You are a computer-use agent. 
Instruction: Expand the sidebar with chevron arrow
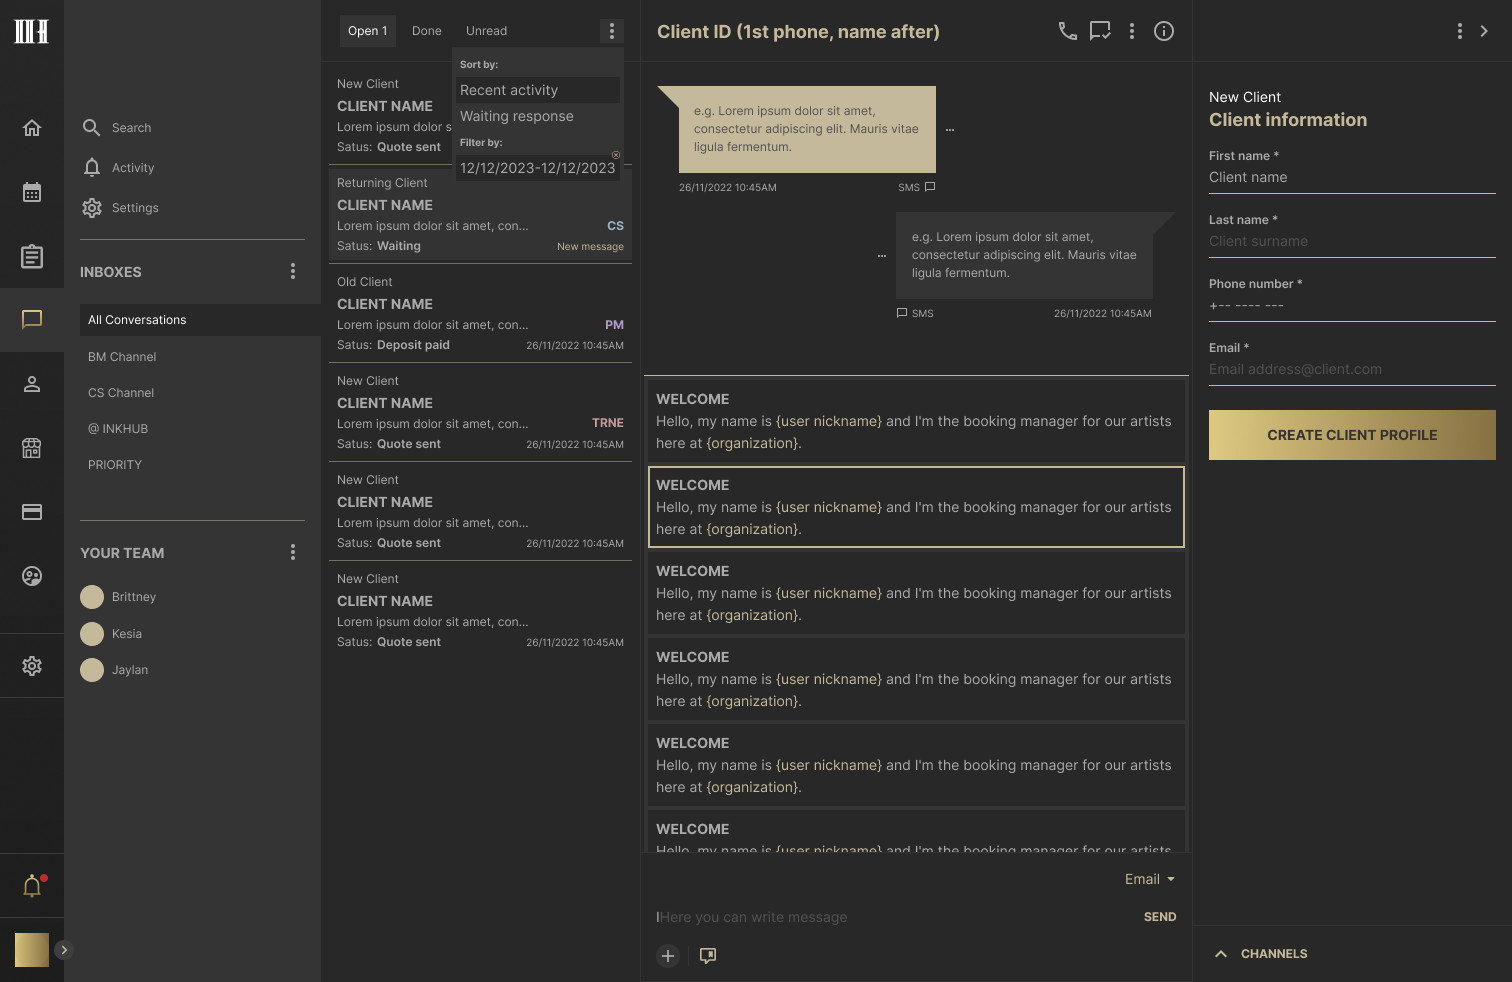pyautogui.click(x=64, y=950)
